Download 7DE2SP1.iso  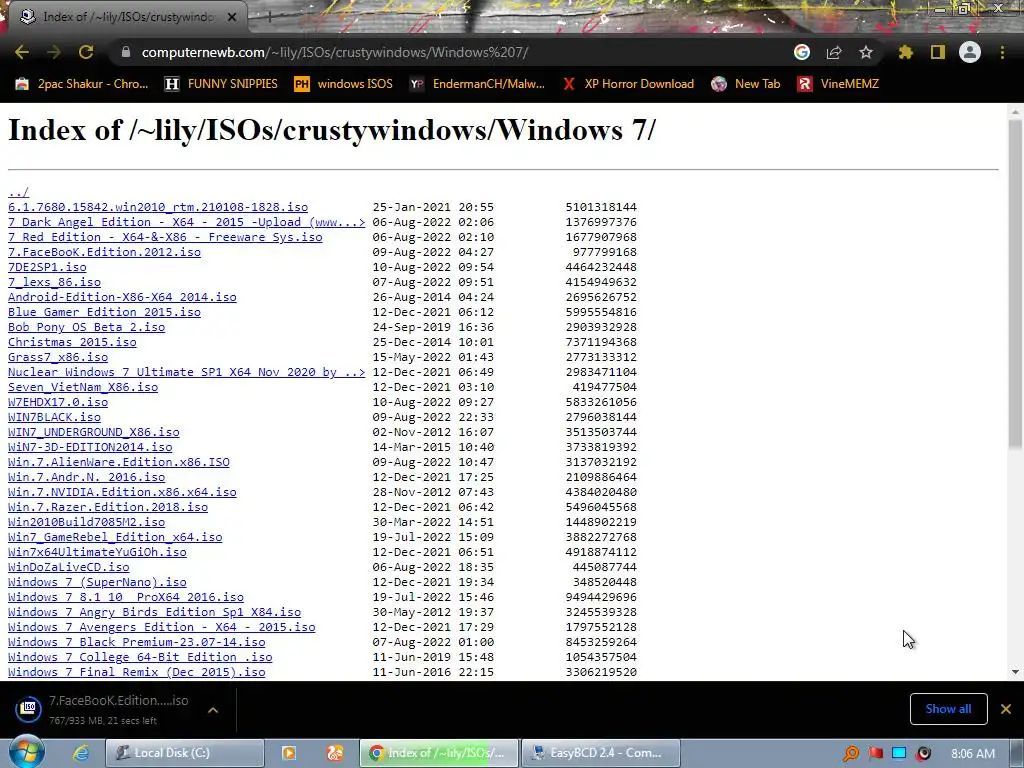point(47,267)
